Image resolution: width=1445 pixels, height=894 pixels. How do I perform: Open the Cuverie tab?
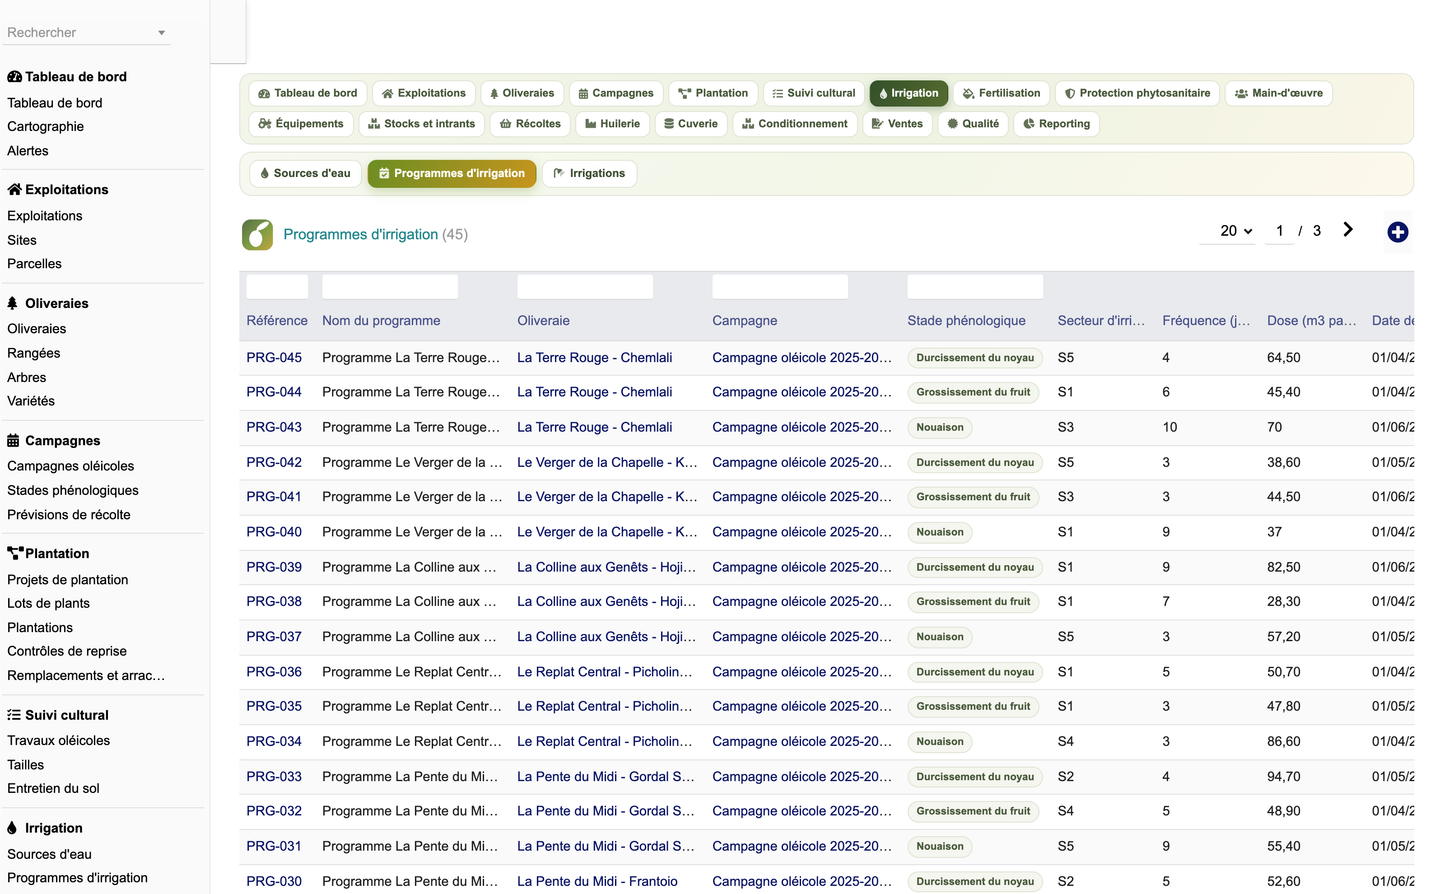(690, 124)
